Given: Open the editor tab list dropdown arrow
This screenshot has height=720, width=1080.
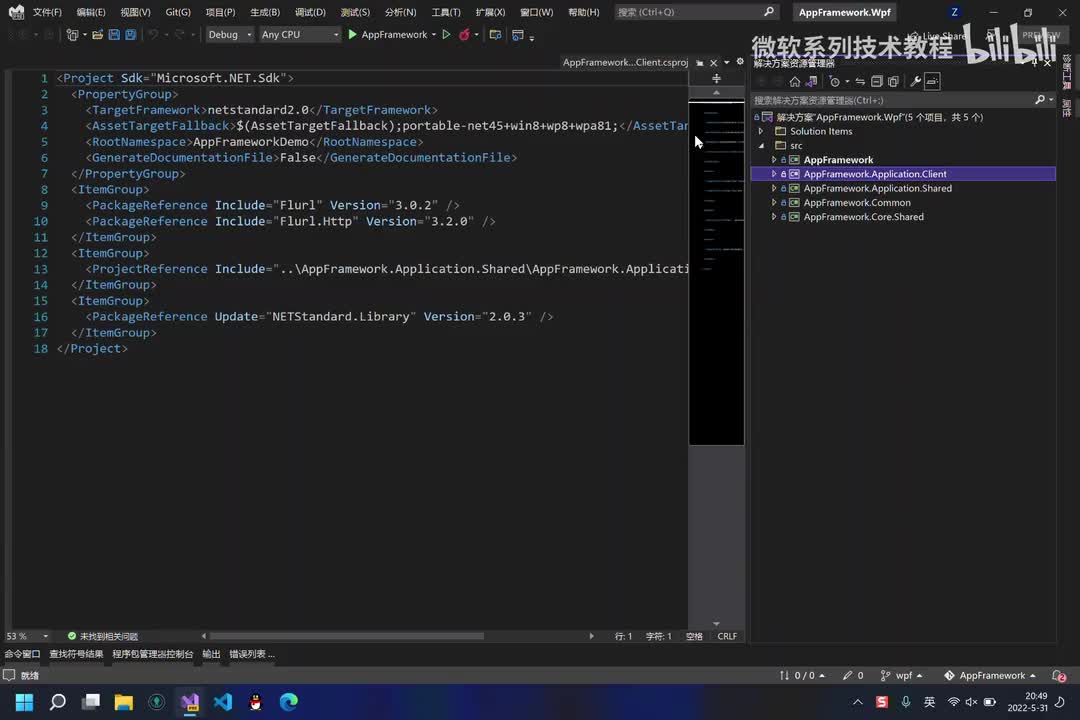Looking at the screenshot, I should pyautogui.click(x=727, y=63).
